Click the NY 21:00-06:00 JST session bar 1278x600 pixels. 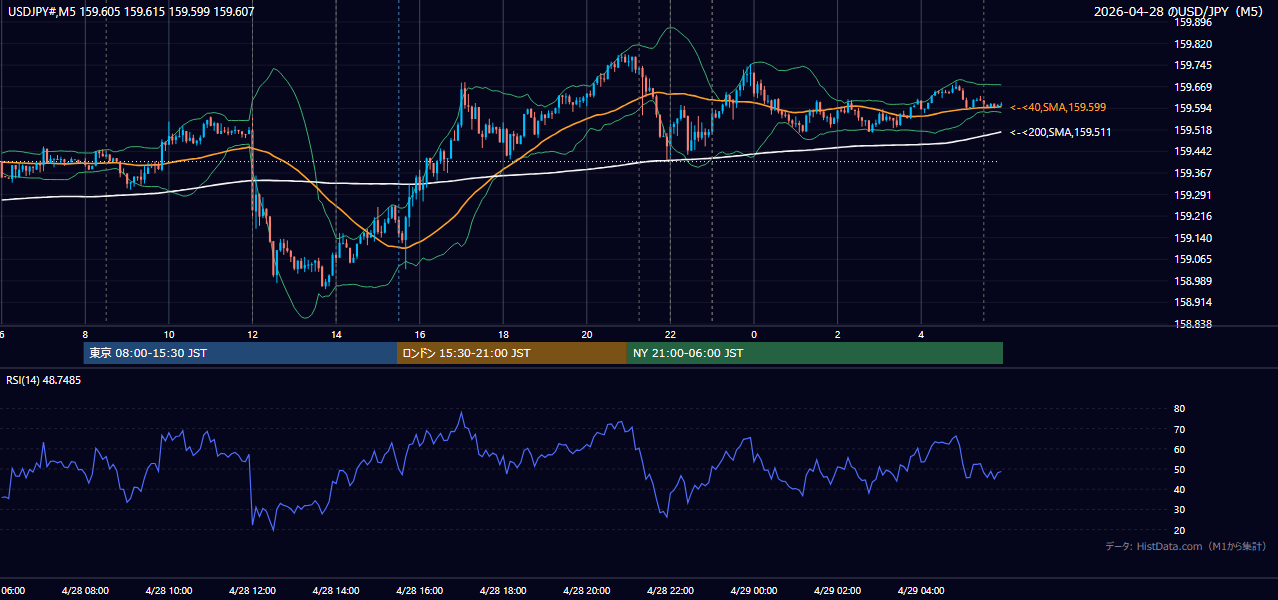(815, 353)
